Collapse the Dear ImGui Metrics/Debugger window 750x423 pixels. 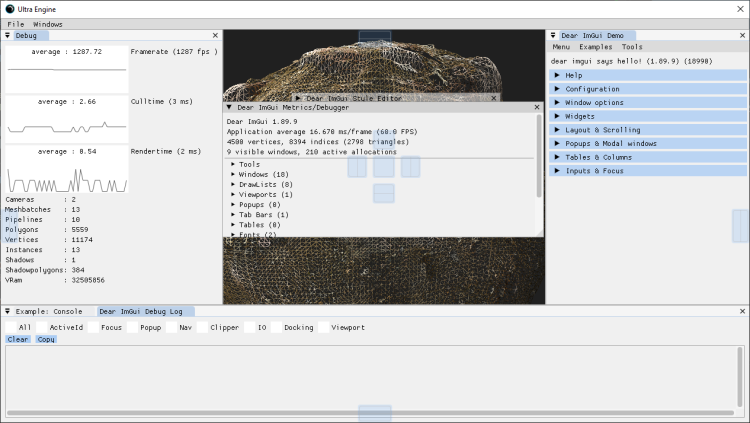[229, 107]
